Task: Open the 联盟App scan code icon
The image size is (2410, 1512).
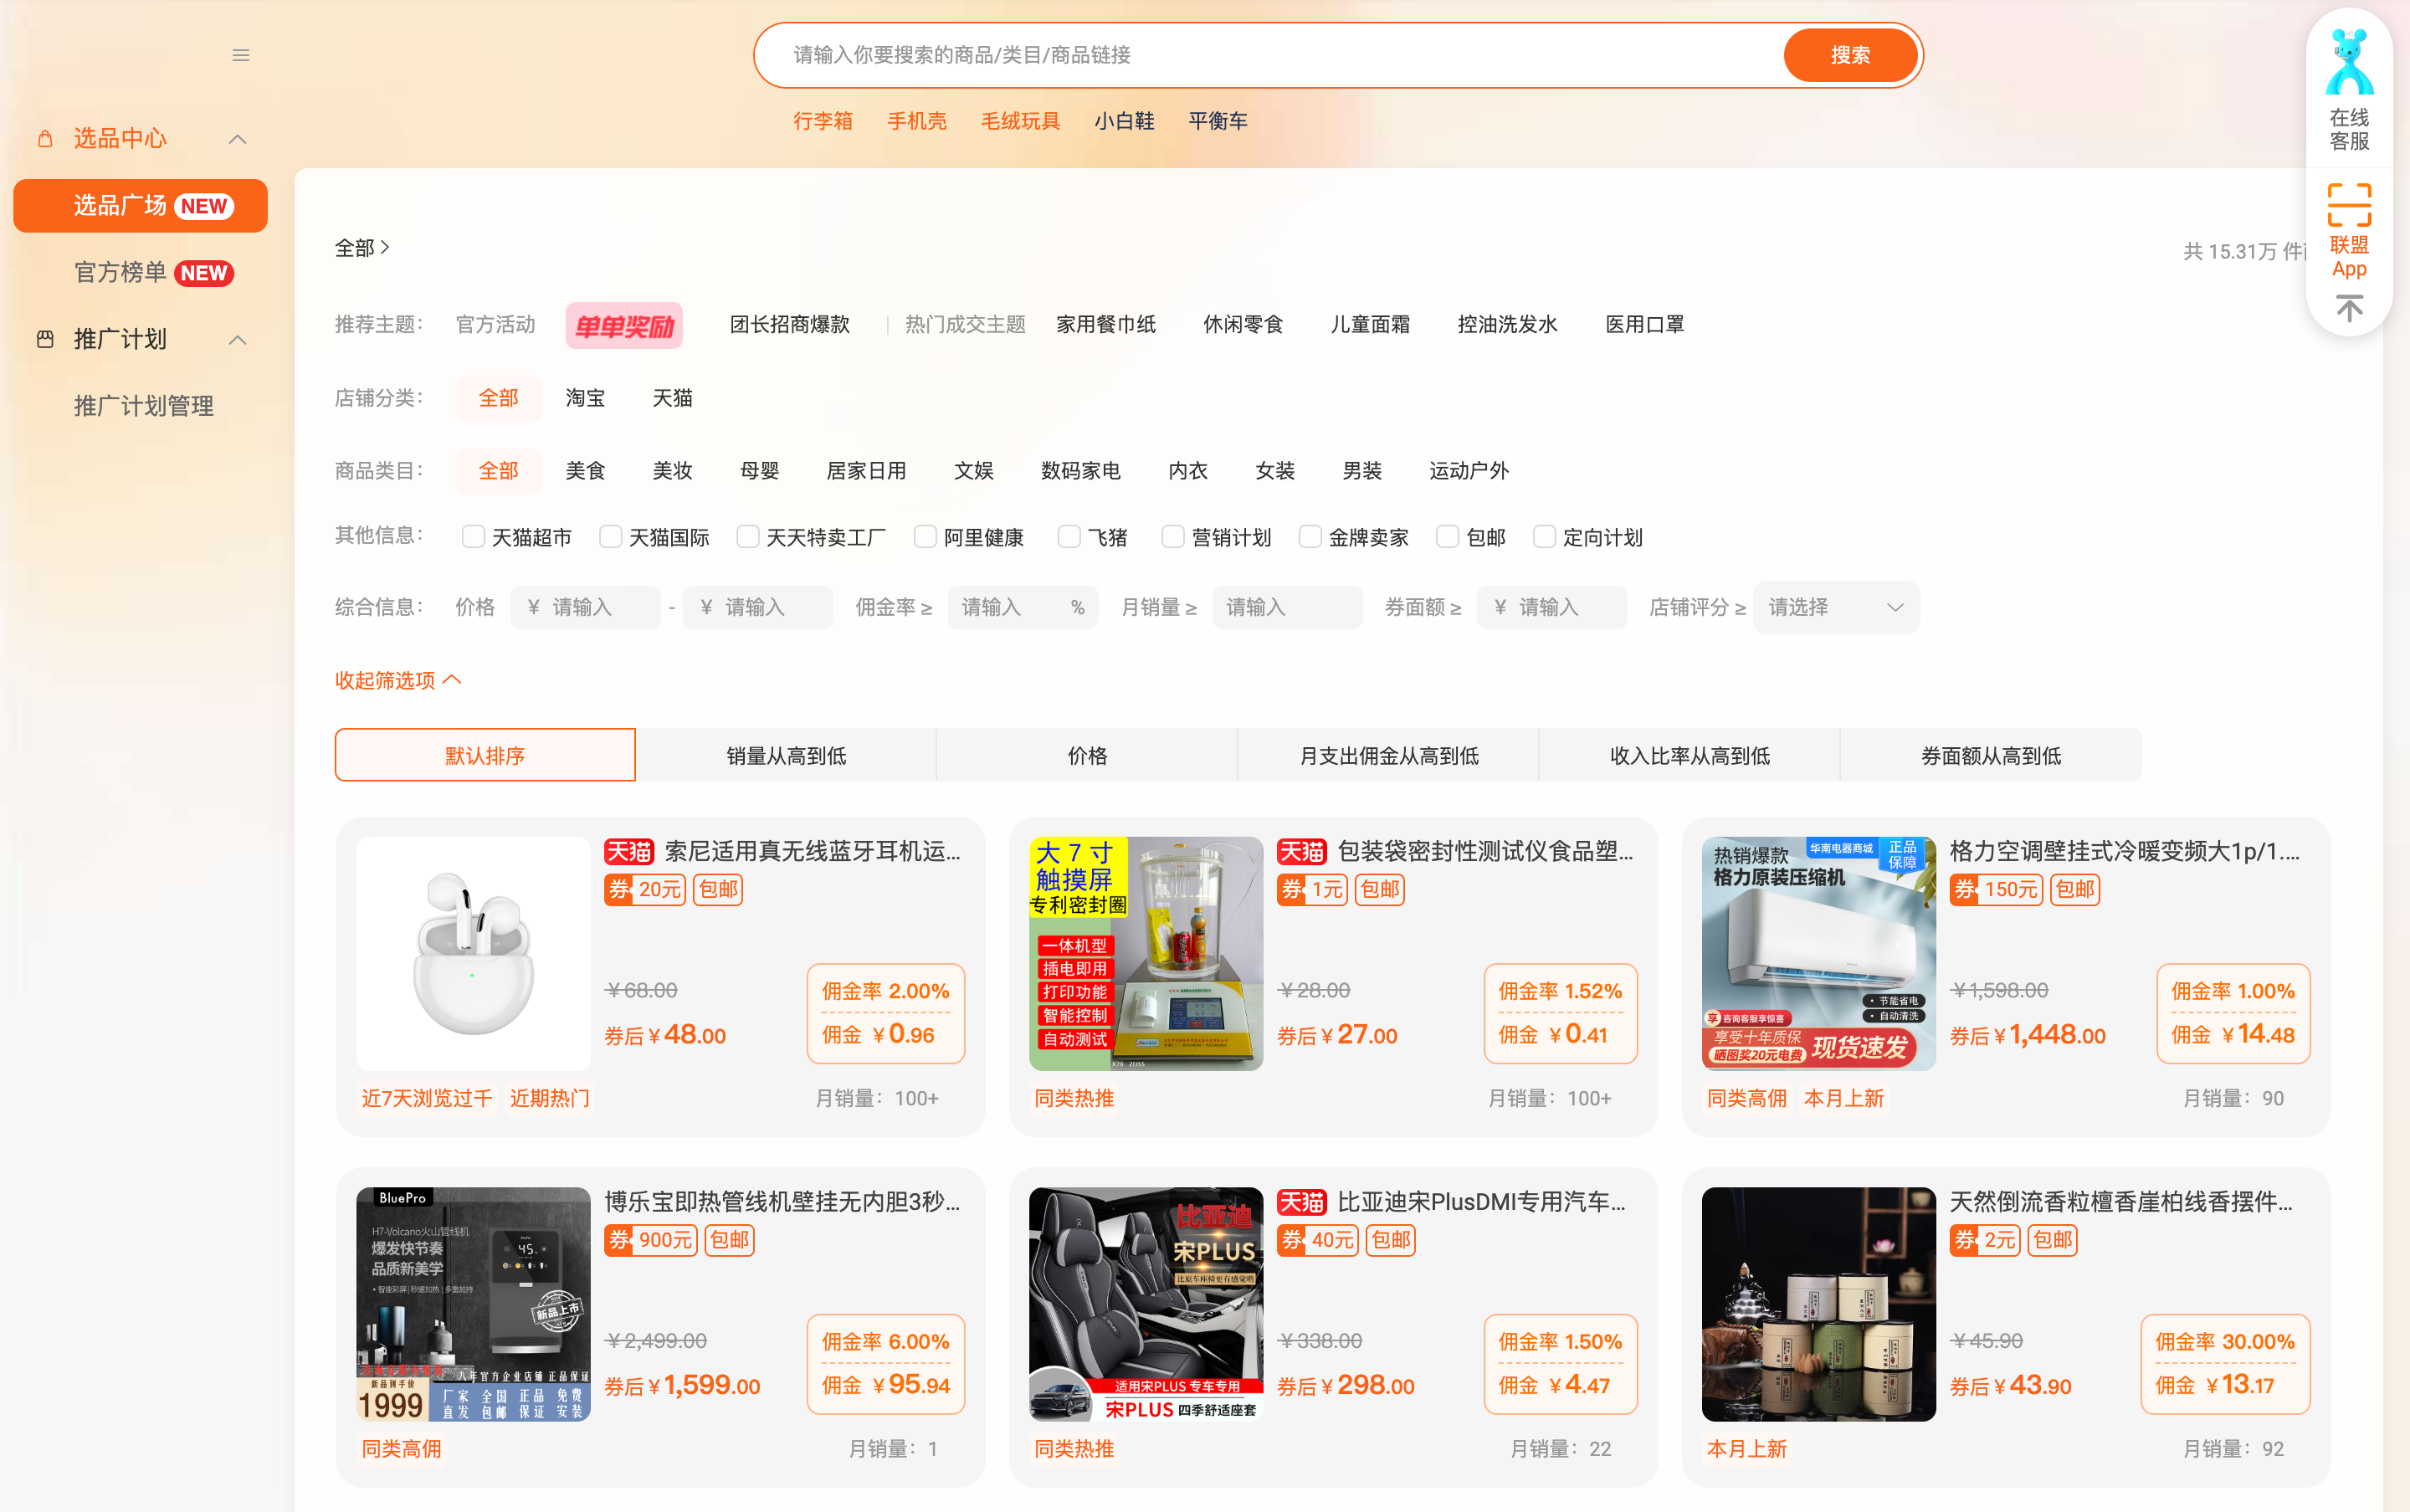Action: (x=2348, y=205)
